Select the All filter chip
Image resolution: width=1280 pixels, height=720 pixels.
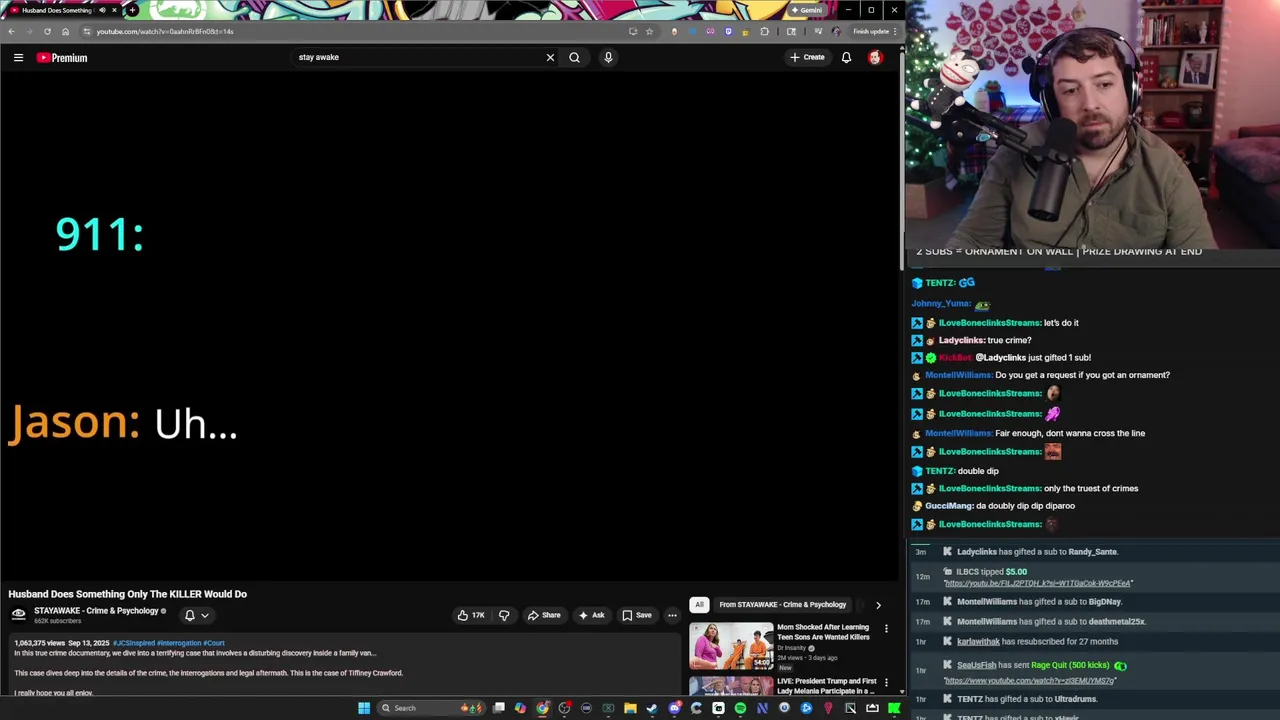coord(699,604)
